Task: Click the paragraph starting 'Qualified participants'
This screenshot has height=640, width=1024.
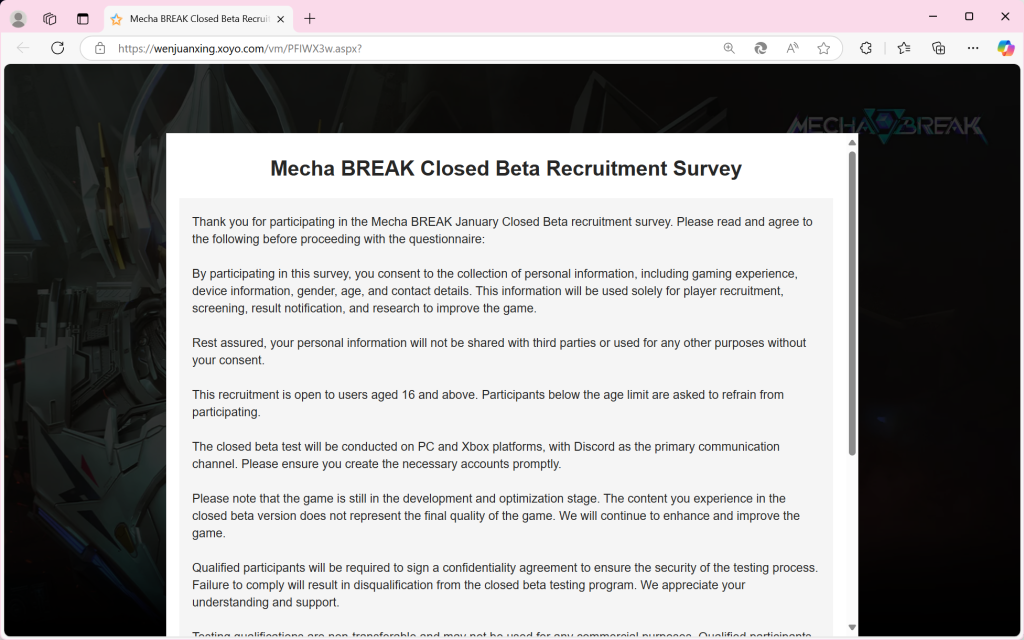Action: (505, 585)
